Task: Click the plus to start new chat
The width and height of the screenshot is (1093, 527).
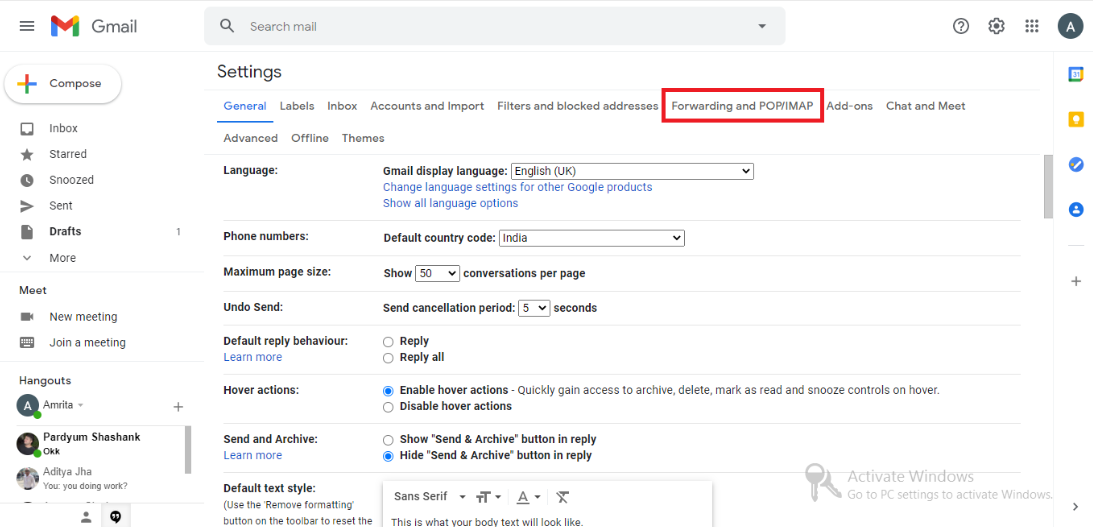Action: (178, 406)
